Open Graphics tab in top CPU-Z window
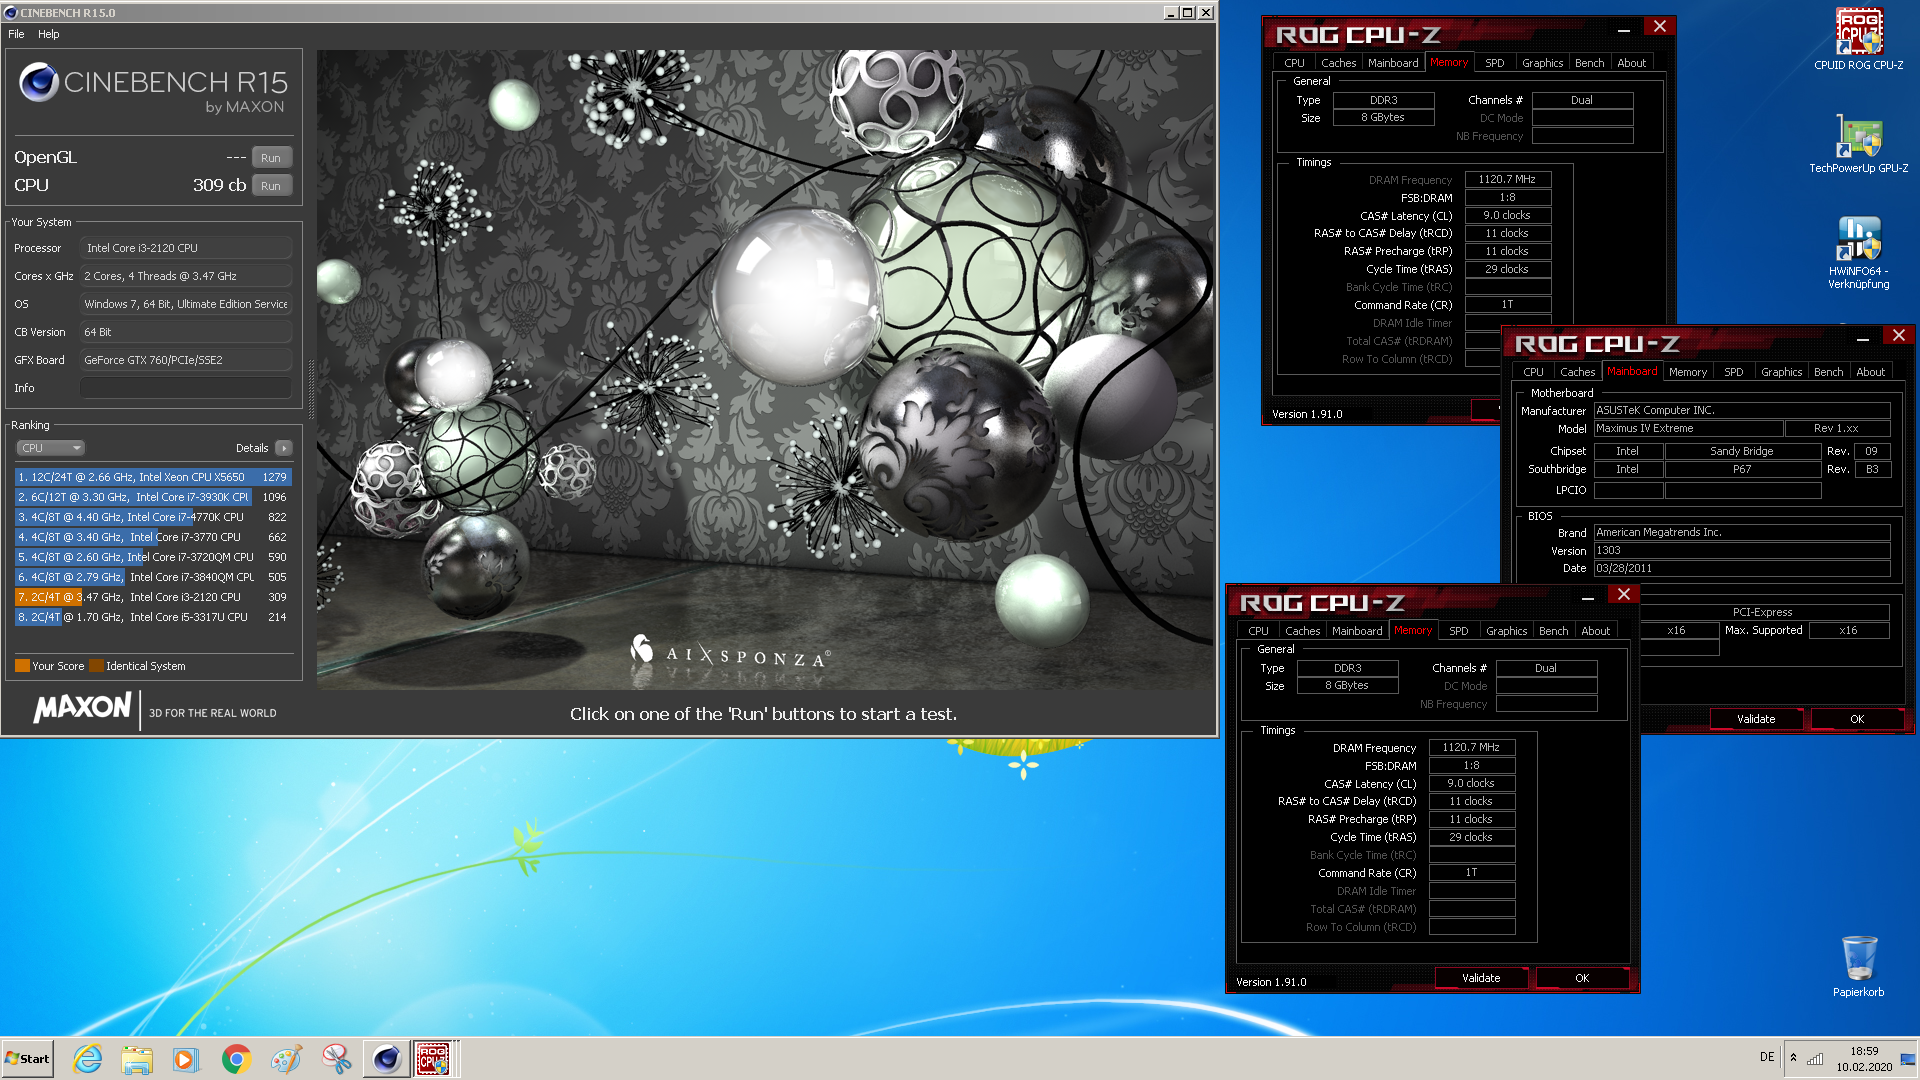The height and width of the screenshot is (1080, 1920). pos(1542,63)
